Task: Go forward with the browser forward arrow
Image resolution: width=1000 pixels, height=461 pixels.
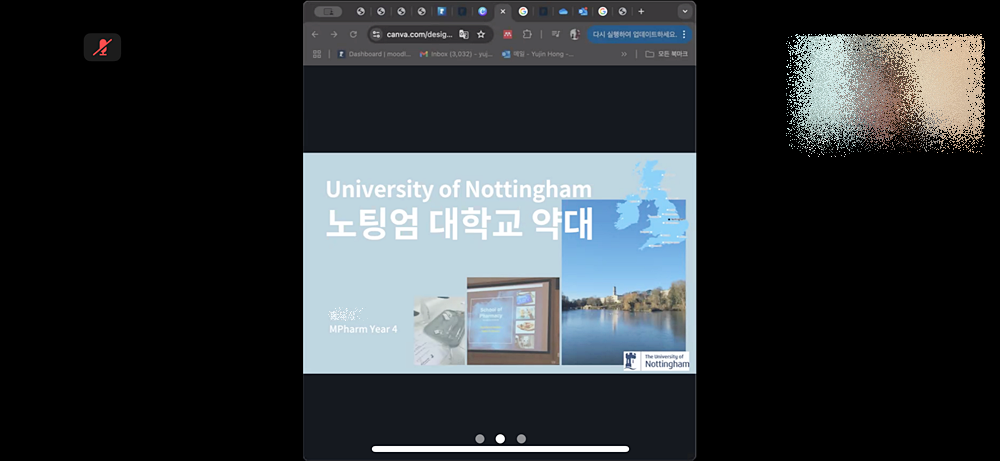Action: (334, 34)
